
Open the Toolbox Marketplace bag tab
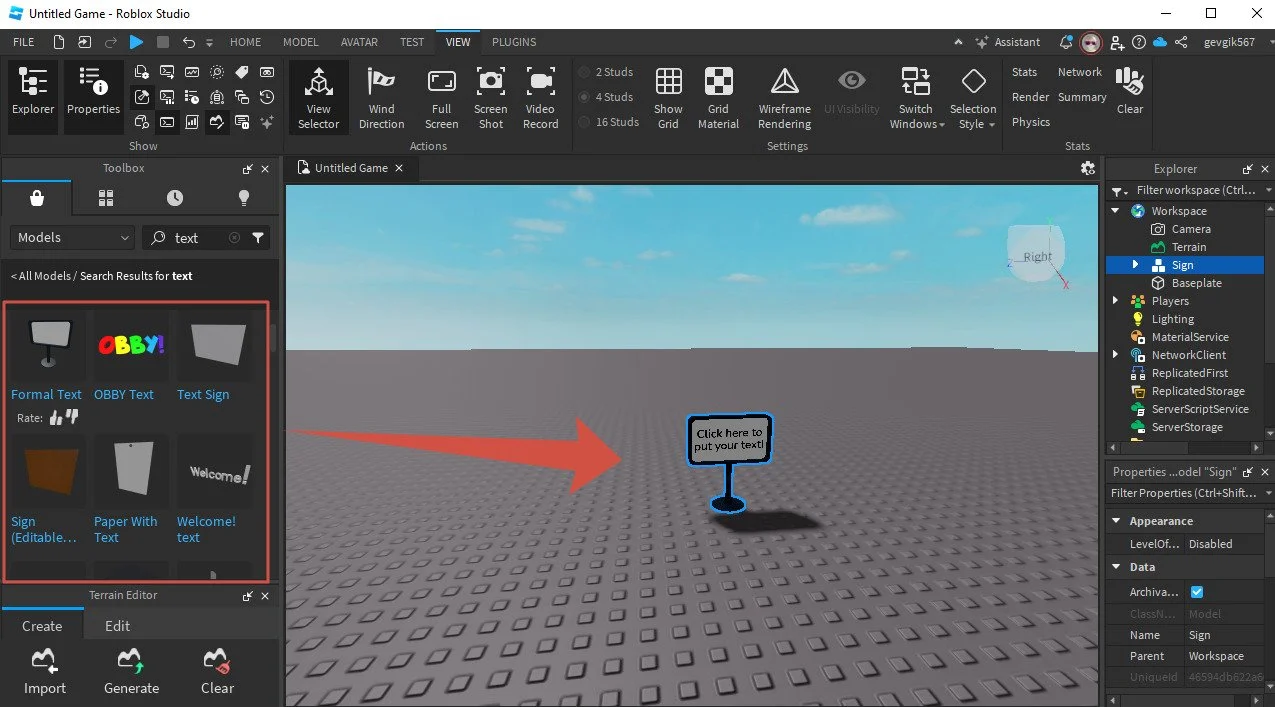[x=37, y=198]
